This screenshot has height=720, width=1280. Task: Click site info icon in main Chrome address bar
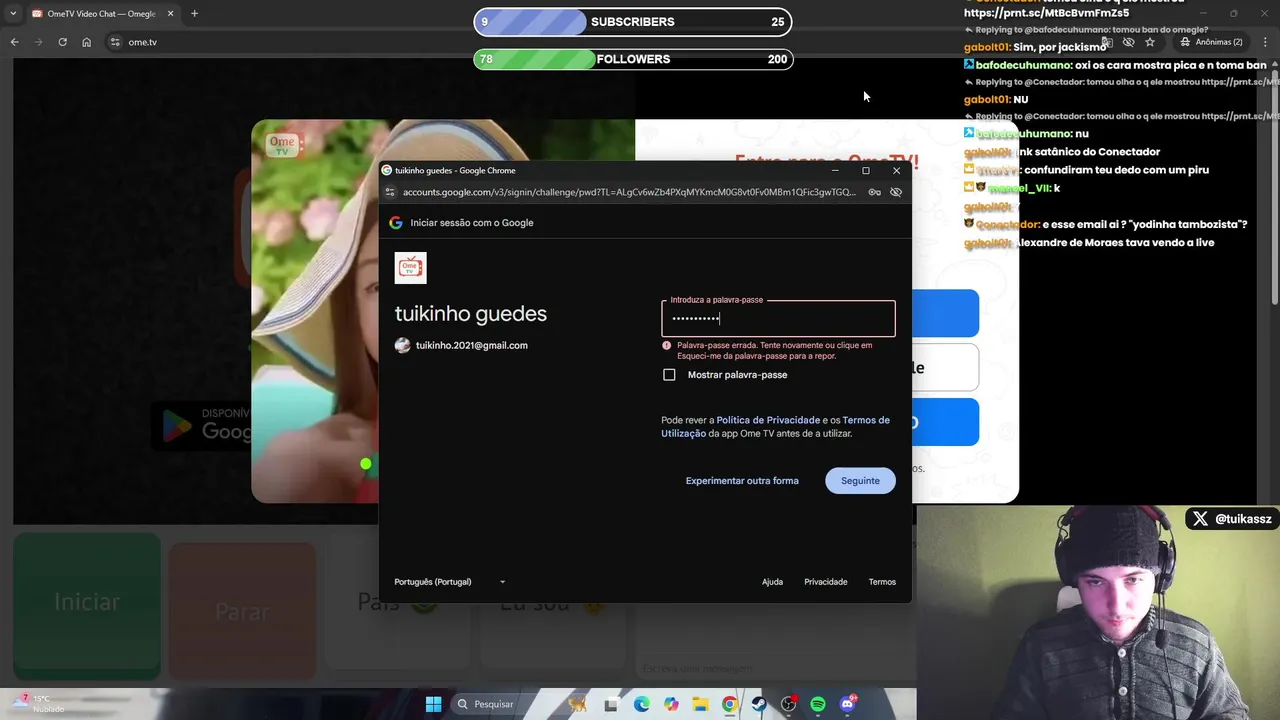115,42
